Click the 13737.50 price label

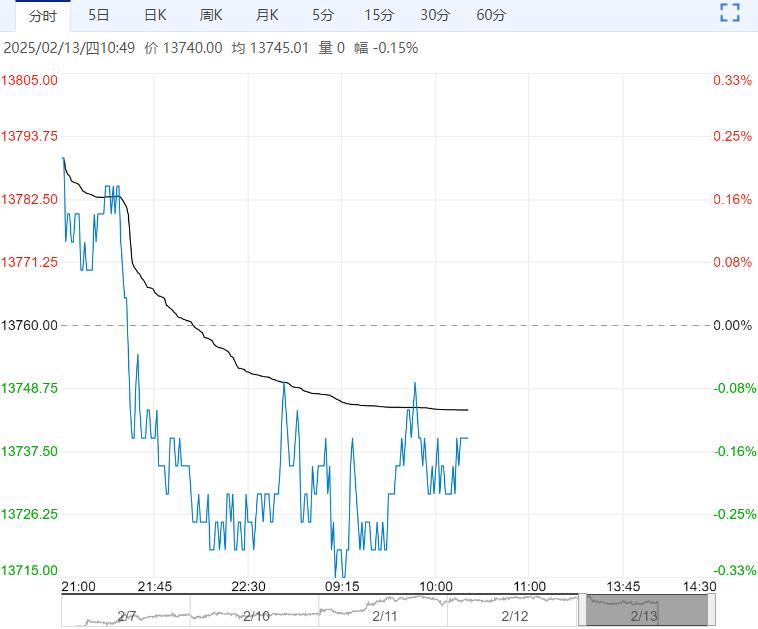click(x=29, y=451)
